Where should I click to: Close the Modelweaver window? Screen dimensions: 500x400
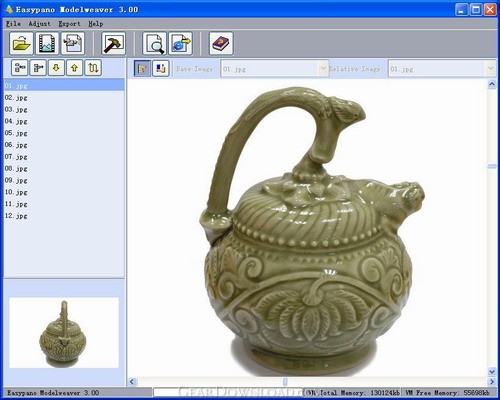coord(490,9)
